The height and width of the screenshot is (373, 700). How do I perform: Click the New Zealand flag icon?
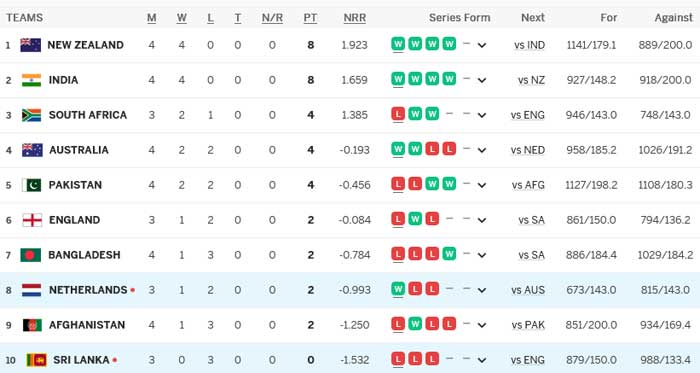click(31, 45)
